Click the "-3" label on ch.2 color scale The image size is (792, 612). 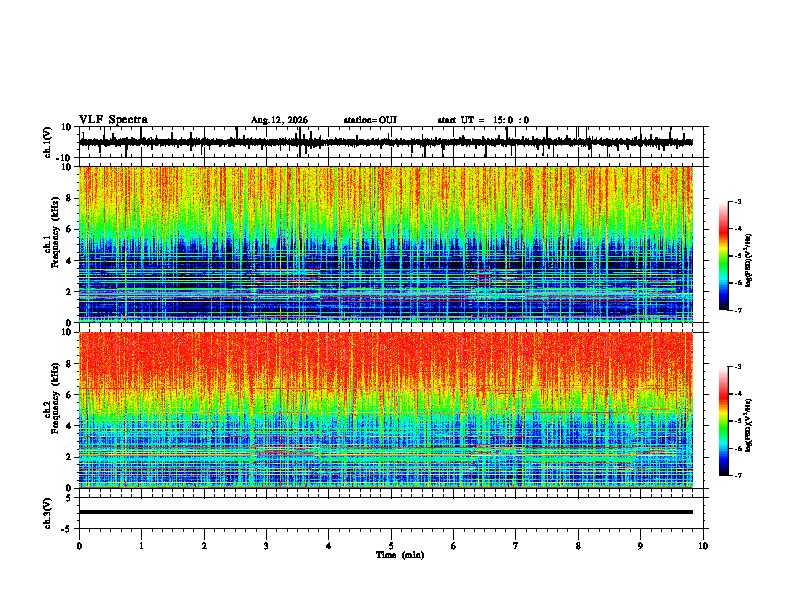[737, 367]
